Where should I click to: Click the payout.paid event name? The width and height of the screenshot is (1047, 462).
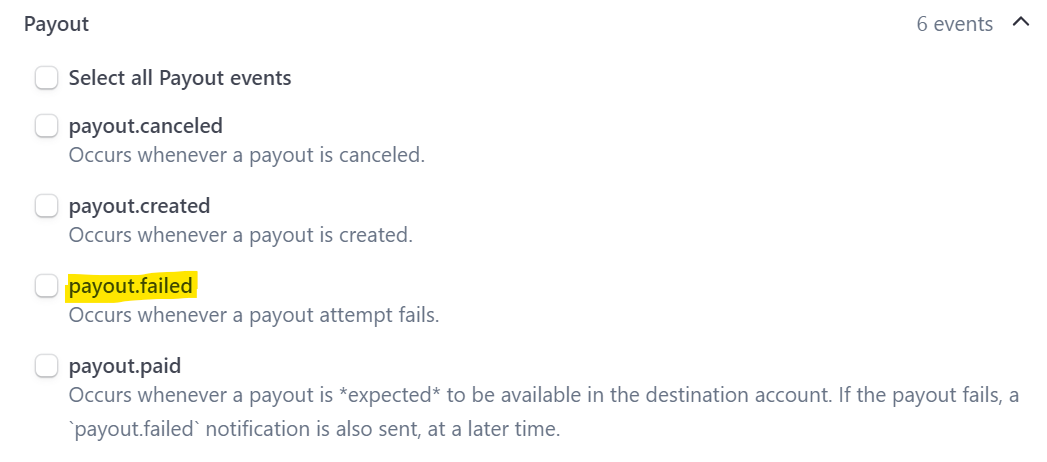(x=125, y=366)
